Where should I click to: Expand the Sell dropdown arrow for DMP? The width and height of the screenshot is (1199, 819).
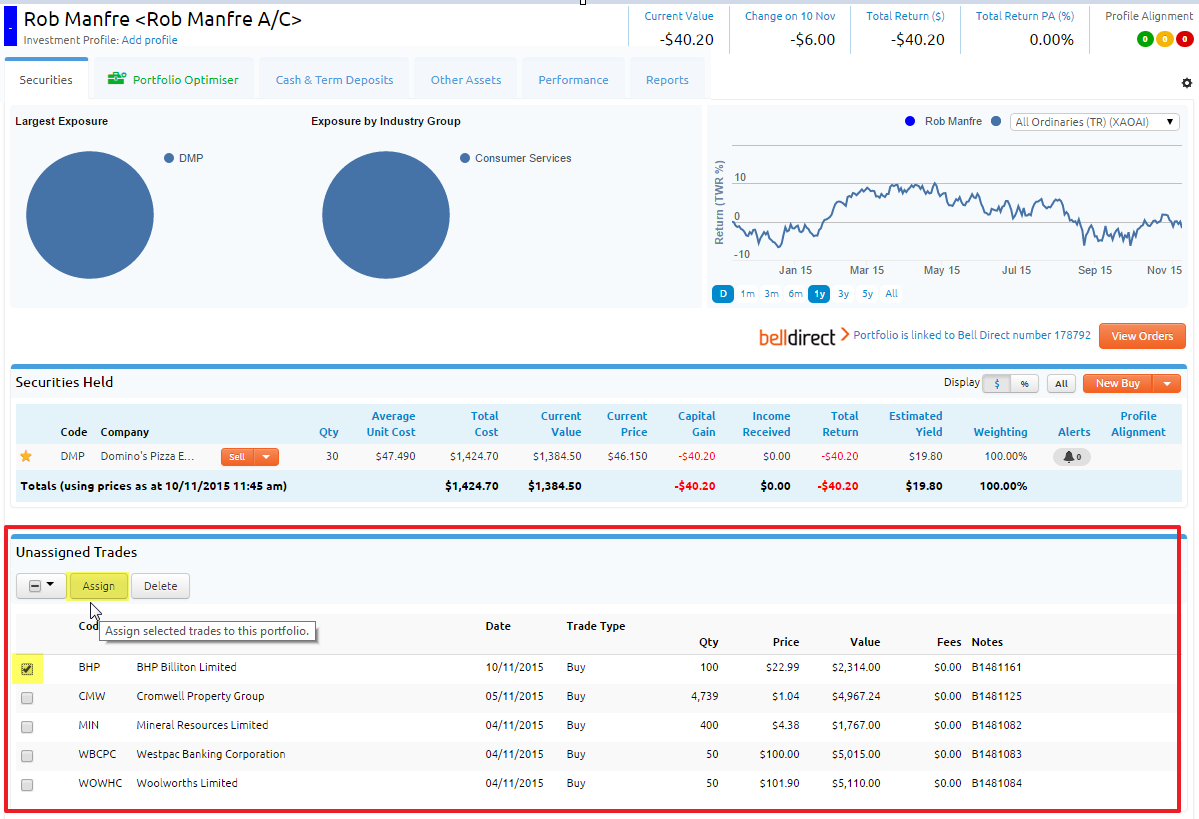266,457
